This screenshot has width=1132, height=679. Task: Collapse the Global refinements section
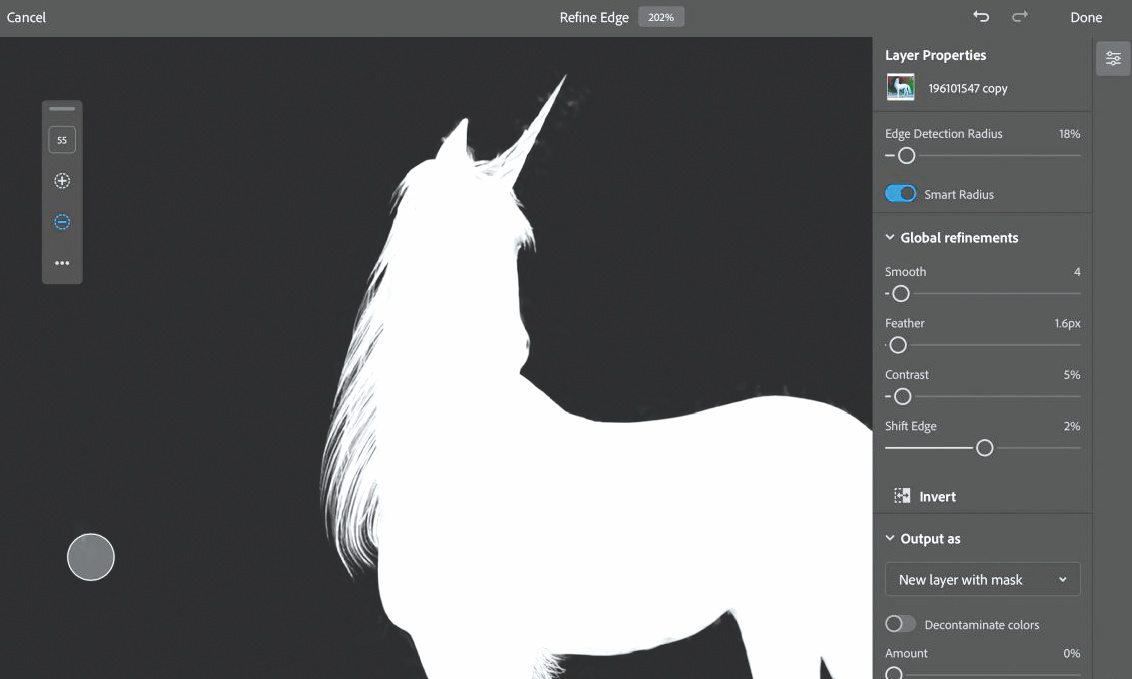pos(890,238)
